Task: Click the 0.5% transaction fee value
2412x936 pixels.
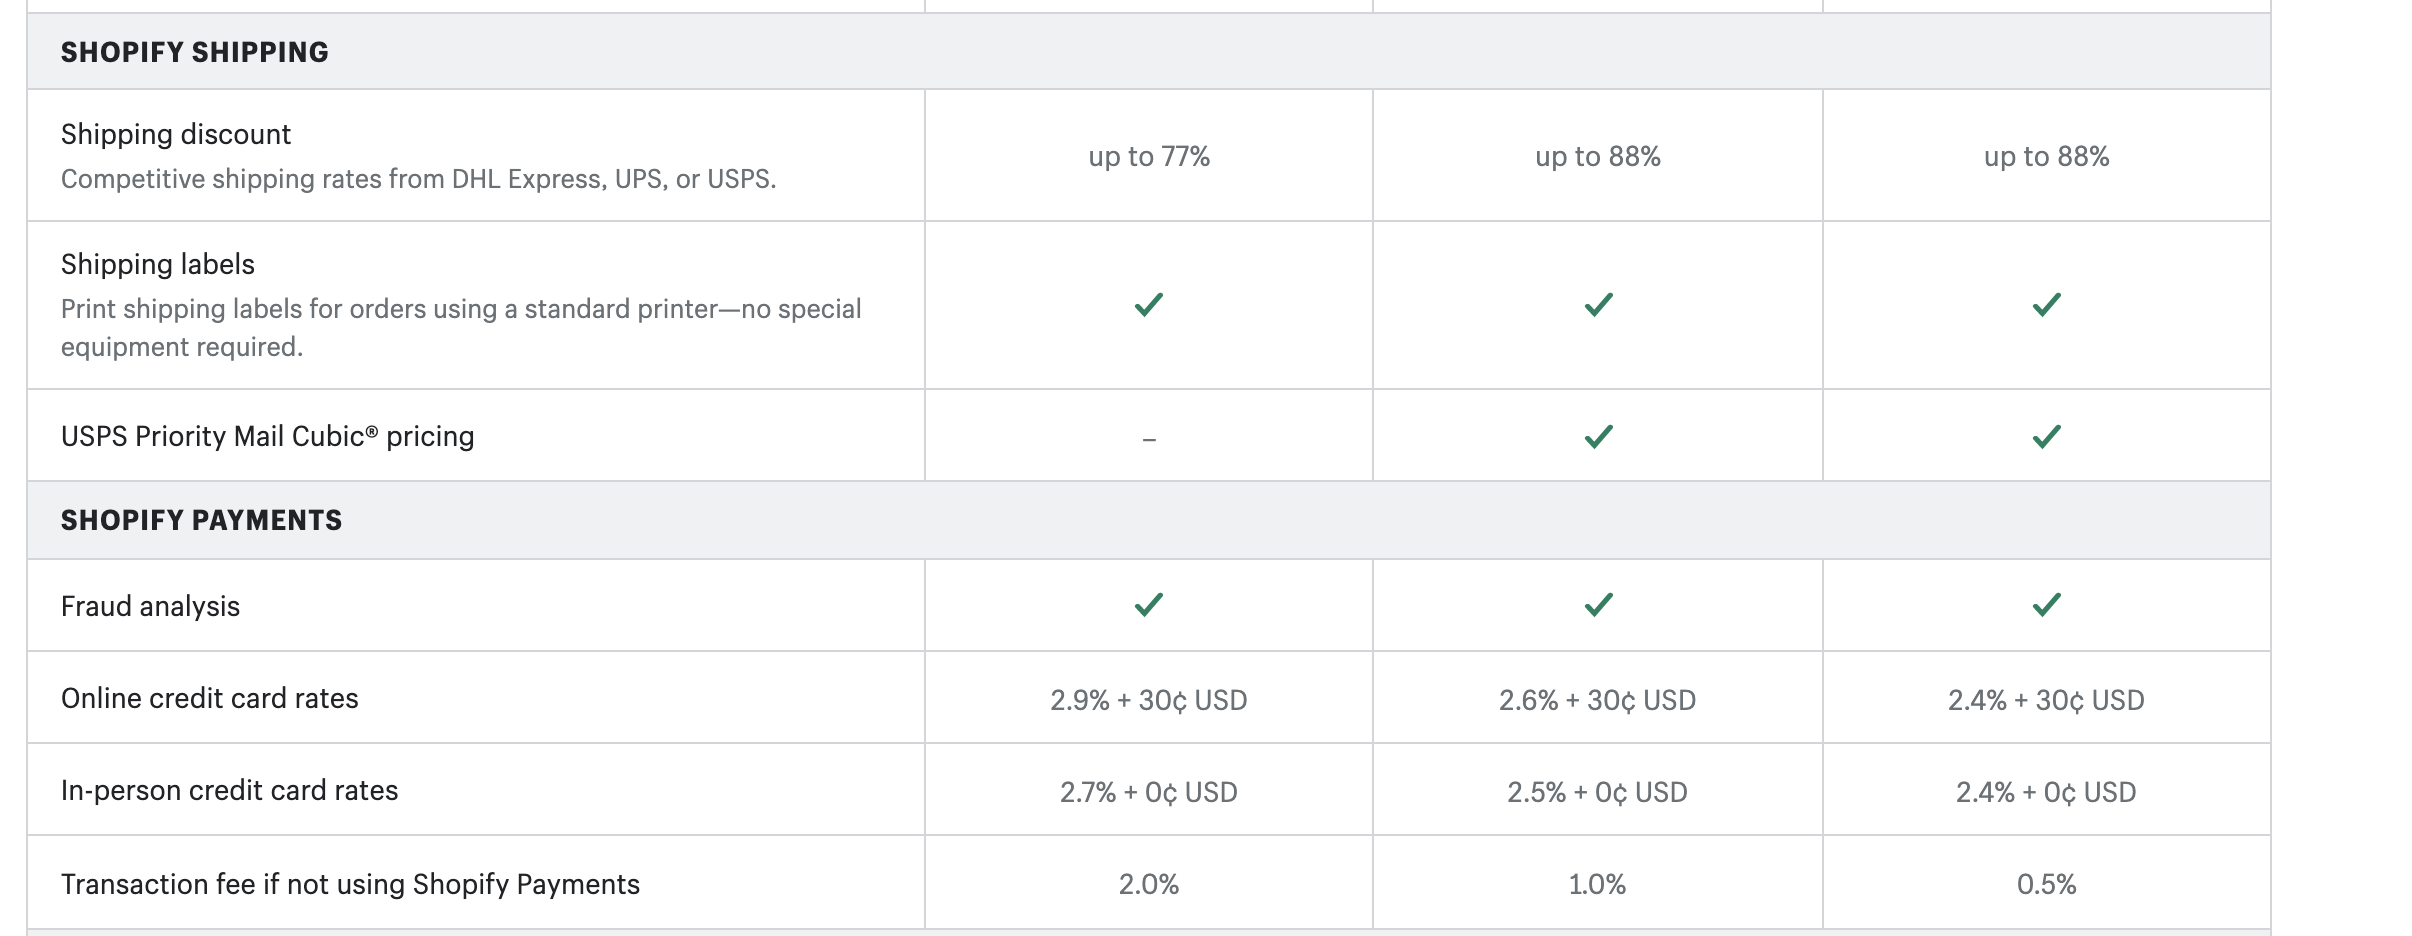Action: 2047,884
